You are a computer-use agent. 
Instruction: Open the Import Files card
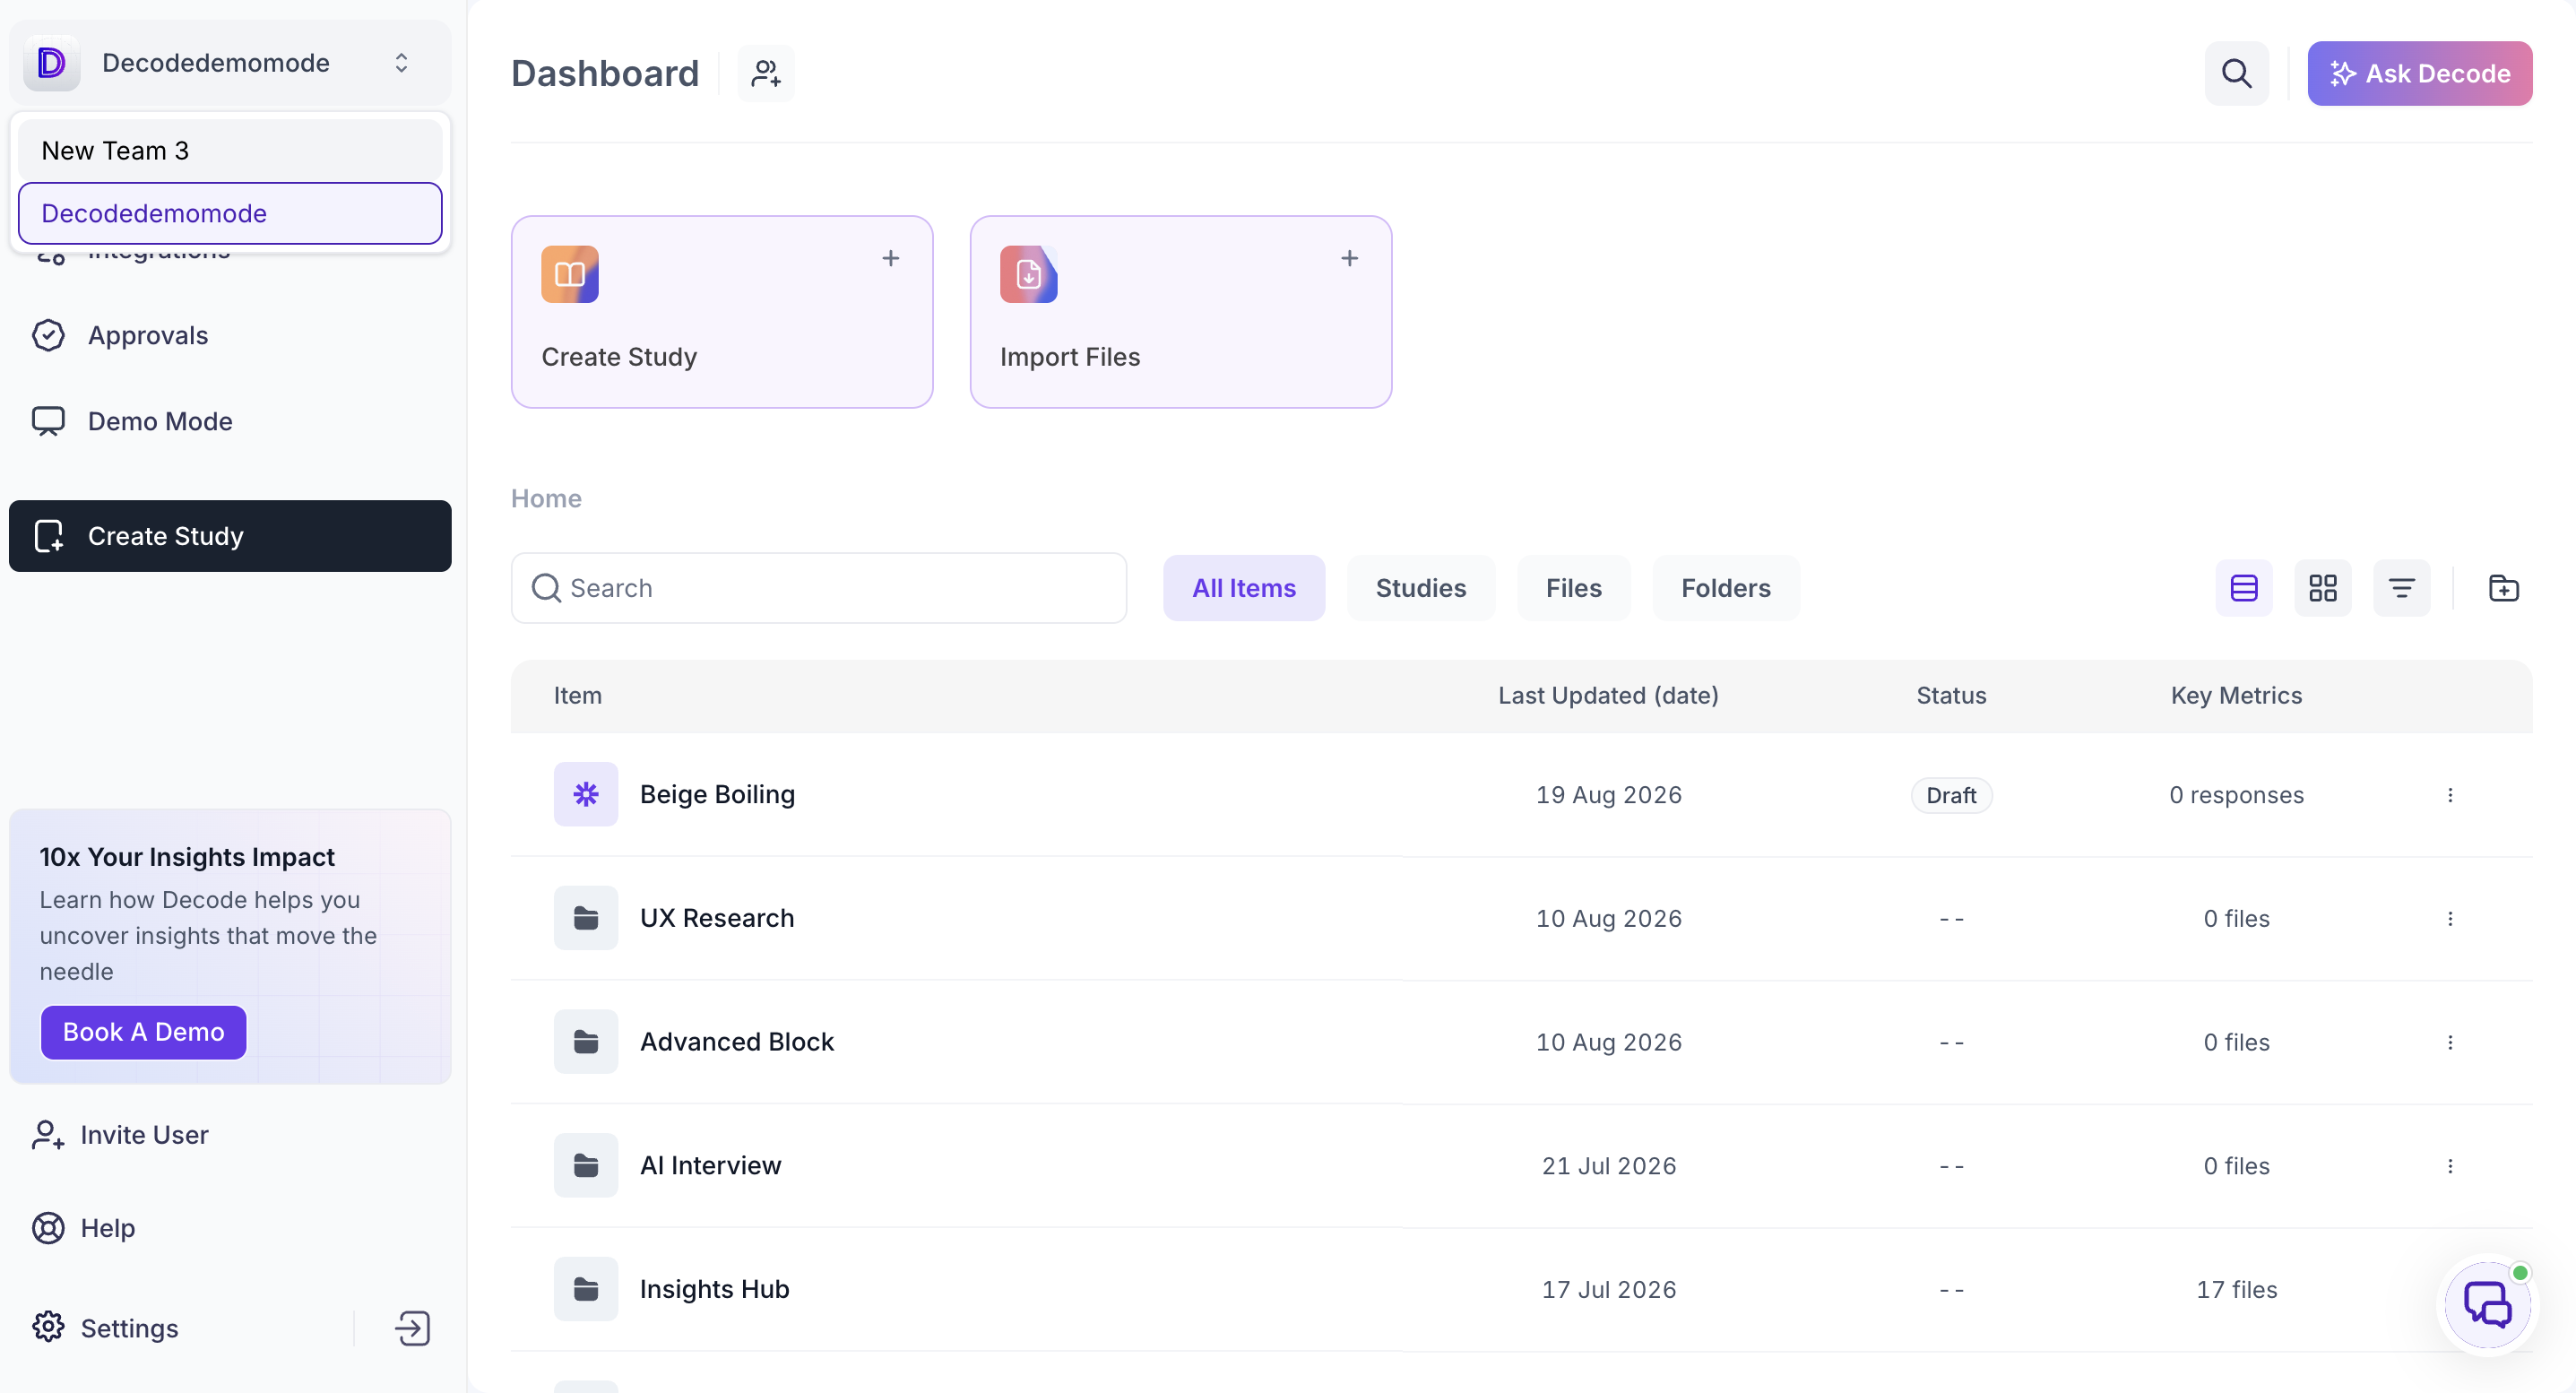(1181, 312)
